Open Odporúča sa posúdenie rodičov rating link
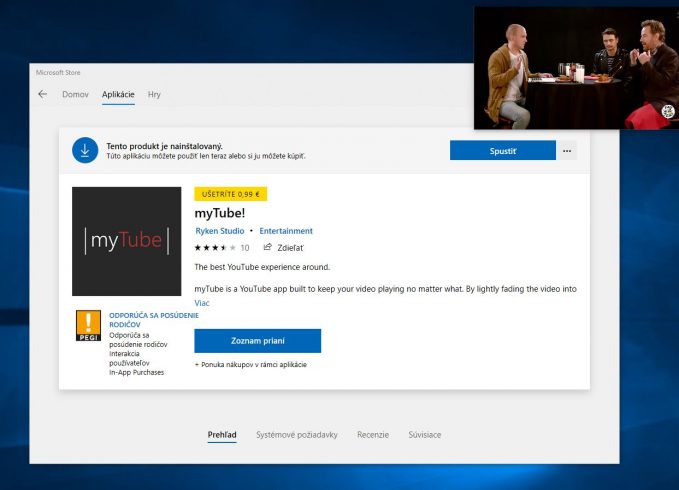 [154, 320]
